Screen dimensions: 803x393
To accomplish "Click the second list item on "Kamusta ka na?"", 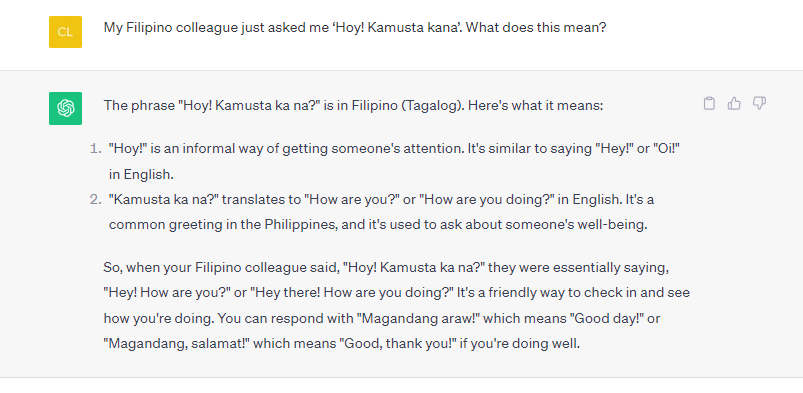I will 381,212.
